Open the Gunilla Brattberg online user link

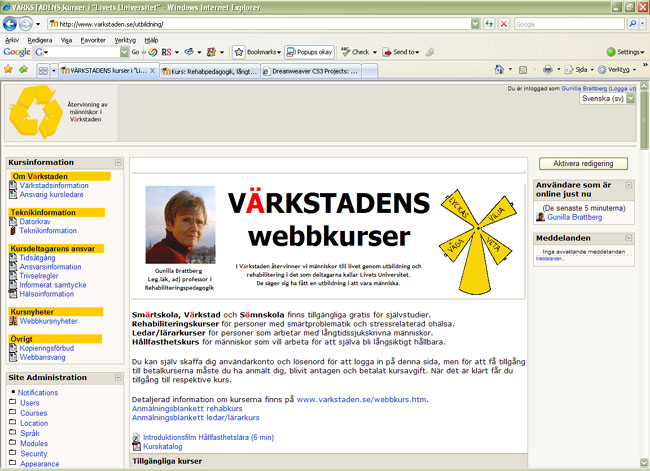[575, 217]
